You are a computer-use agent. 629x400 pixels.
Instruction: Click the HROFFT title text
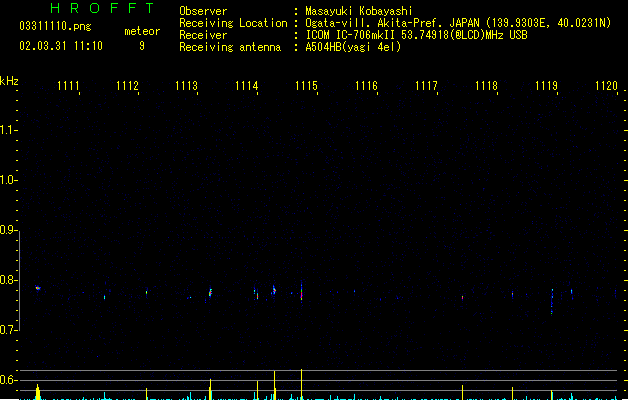(x=102, y=8)
